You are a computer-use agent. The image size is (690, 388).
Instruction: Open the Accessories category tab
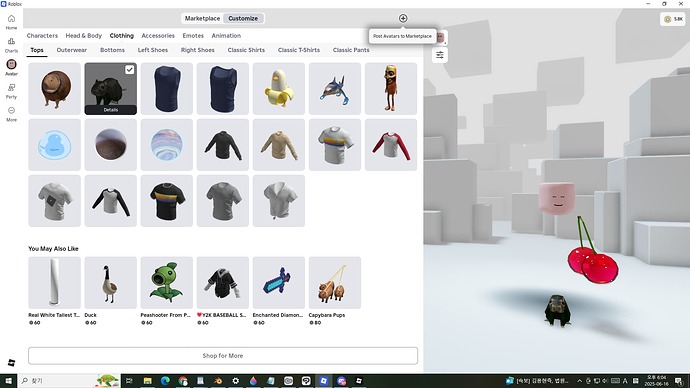158,36
